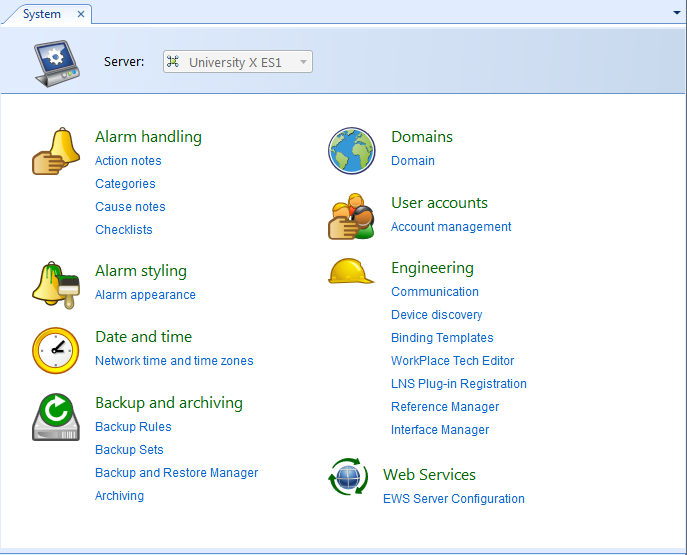Click the Web Services globe arrows icon
The image size is (687, 555).
point(348,476)
